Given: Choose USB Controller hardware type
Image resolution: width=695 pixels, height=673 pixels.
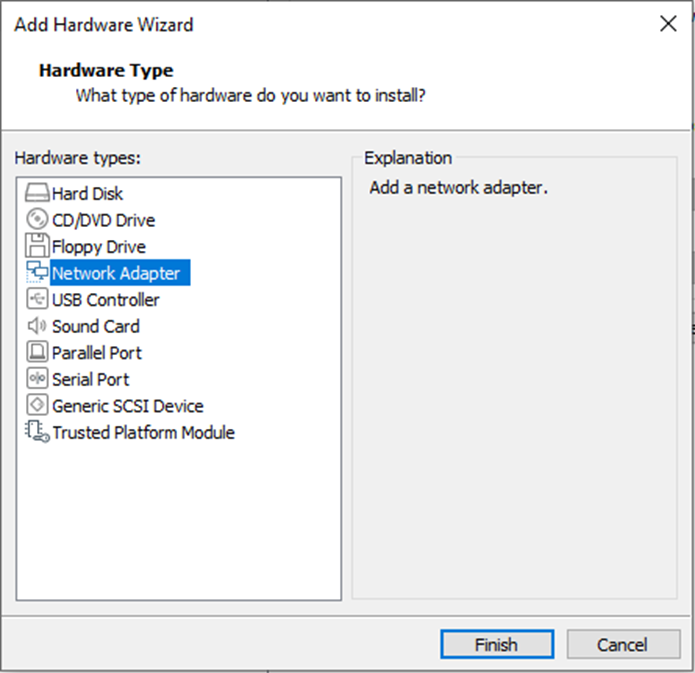Looking at the screenshot, I should 105,300.
